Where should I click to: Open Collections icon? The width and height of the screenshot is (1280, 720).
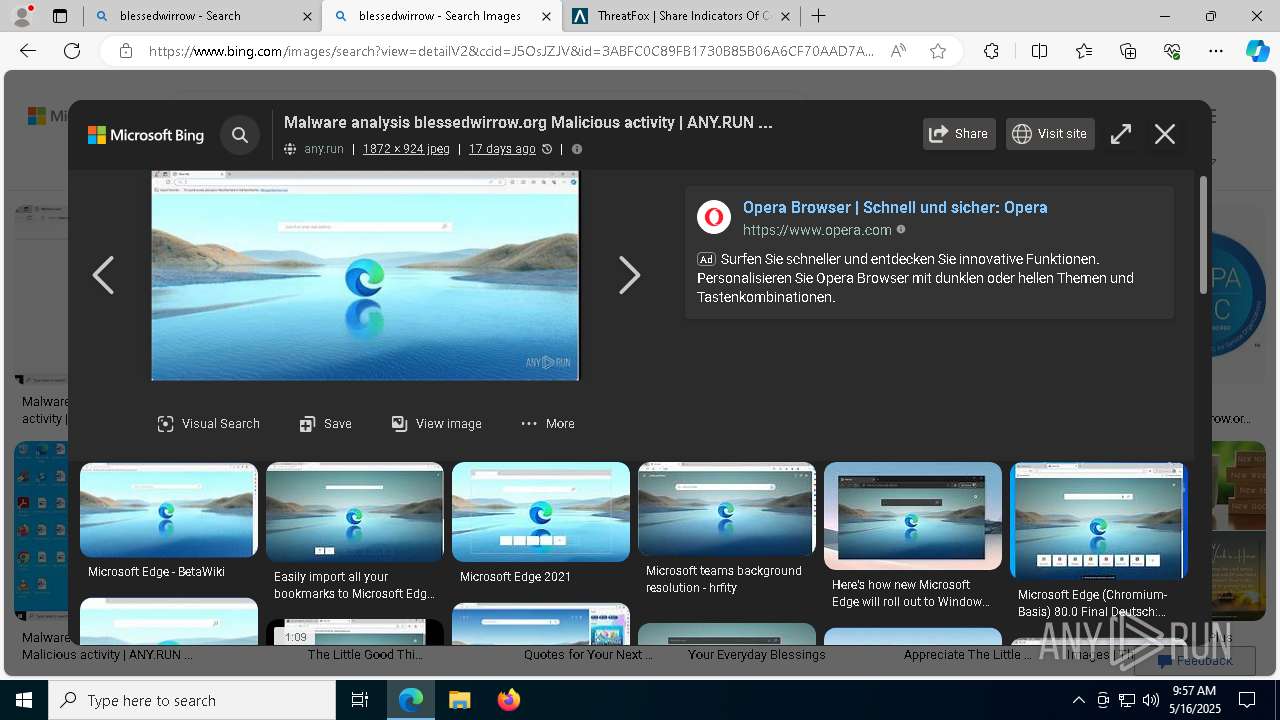point(1128,51)
